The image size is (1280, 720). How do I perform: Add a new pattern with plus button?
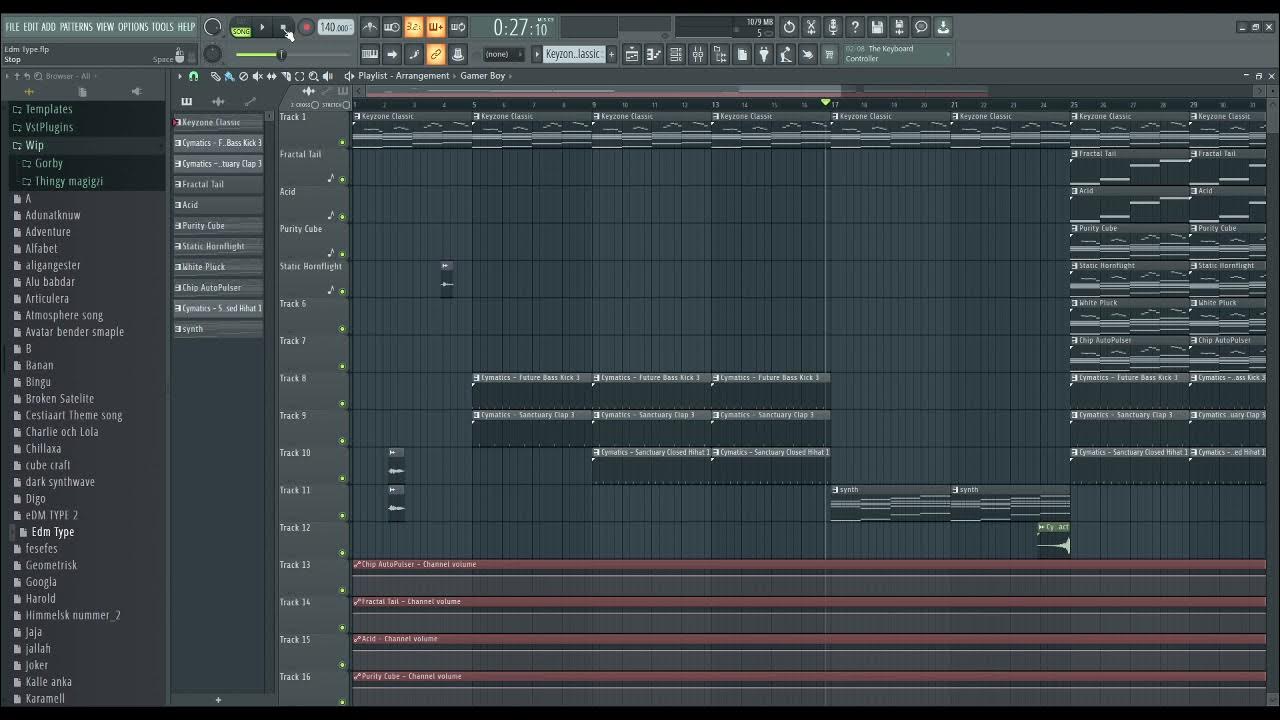pos(611,54)
